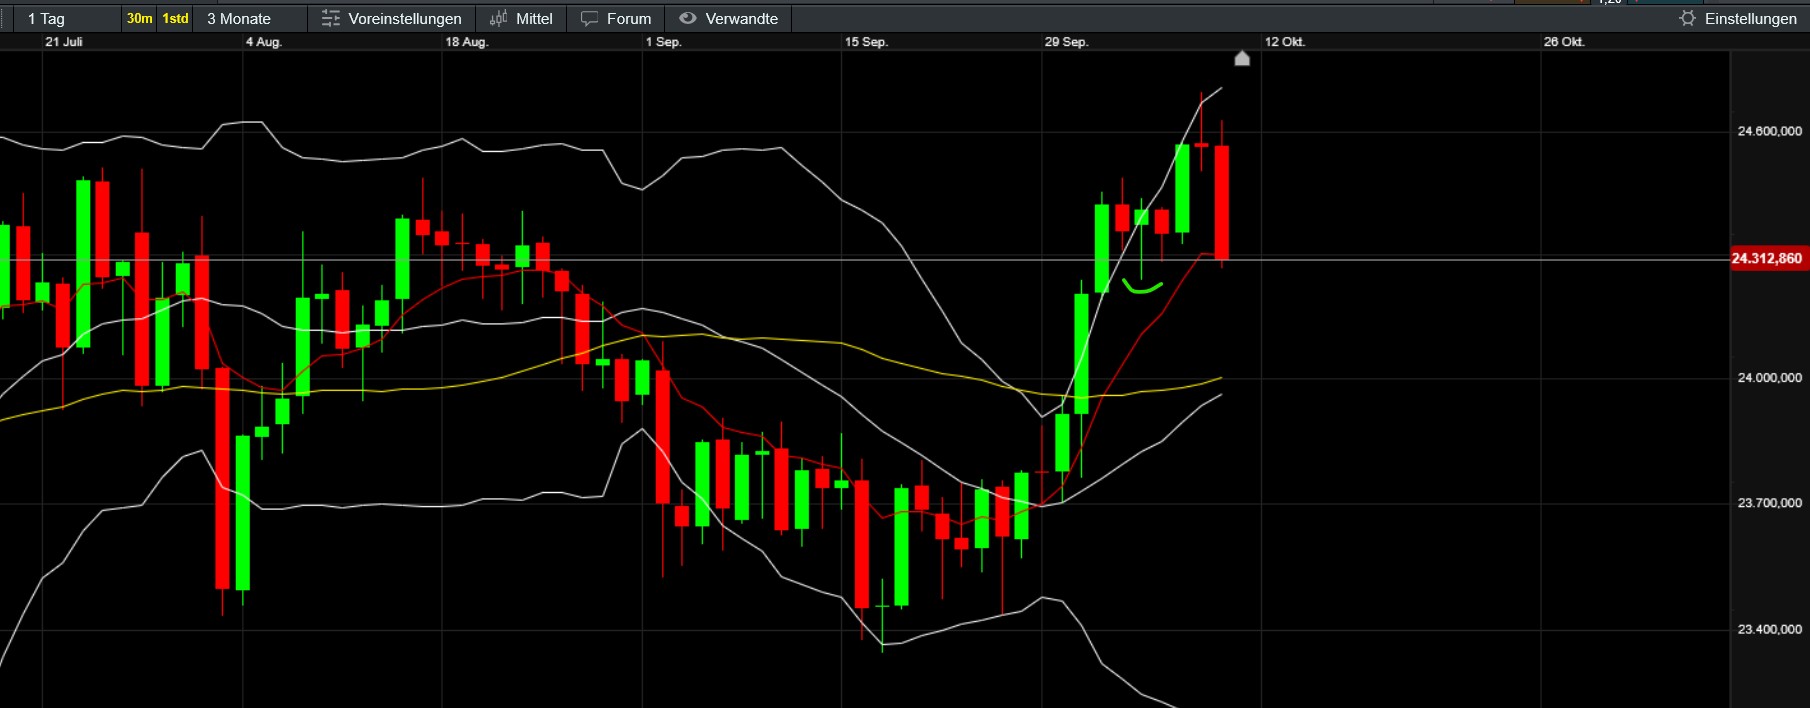Click the current price label 24,312,860
Screen dimensions: 1810x708
coord(1767,259)
